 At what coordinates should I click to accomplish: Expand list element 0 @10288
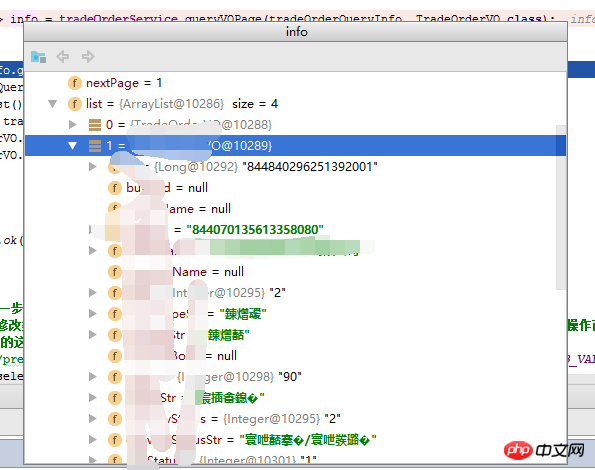tap(72, 124)
